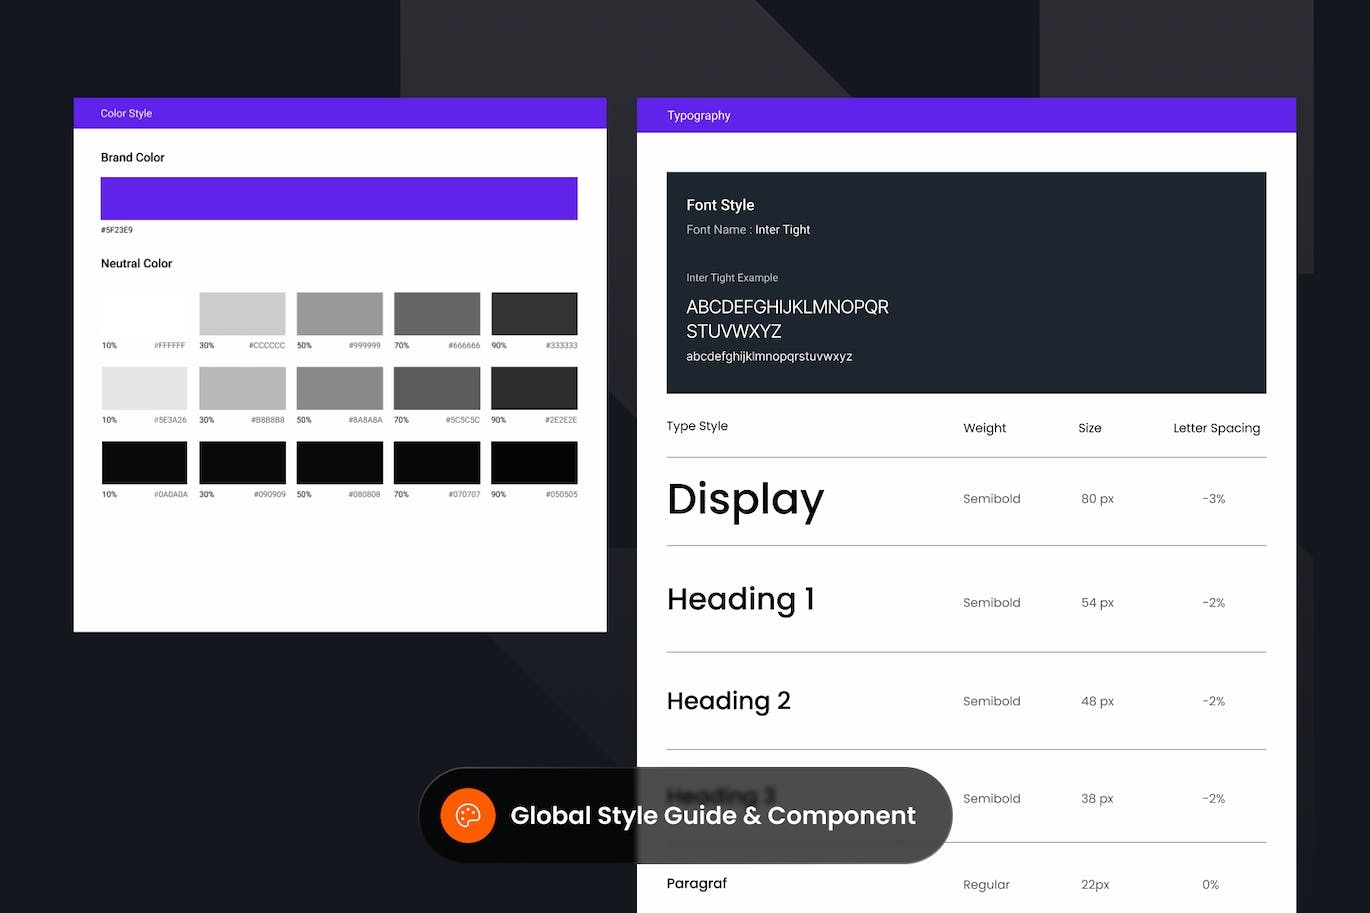The height and width of the screenshot is (913, 1370).
Task: Choose the #999999 gray swatch
Action: pos(339,314)
